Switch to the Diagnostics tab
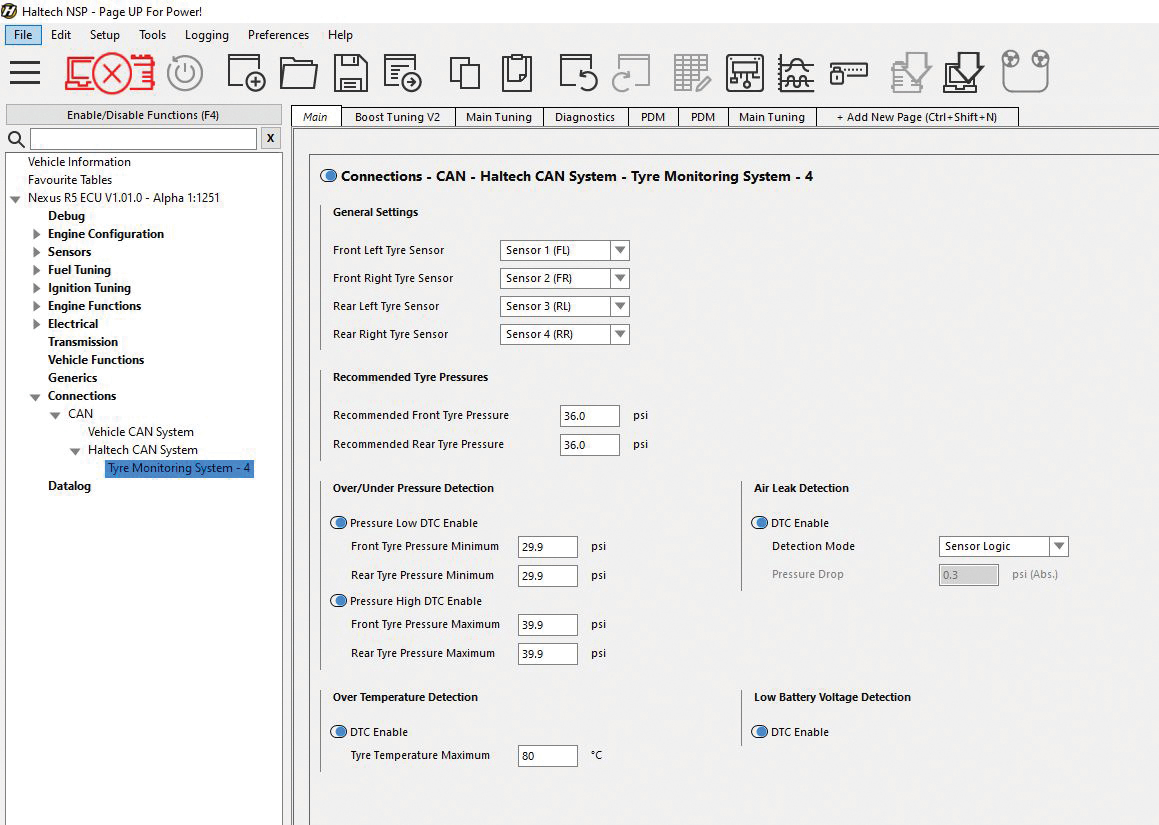 click(585, 117)
